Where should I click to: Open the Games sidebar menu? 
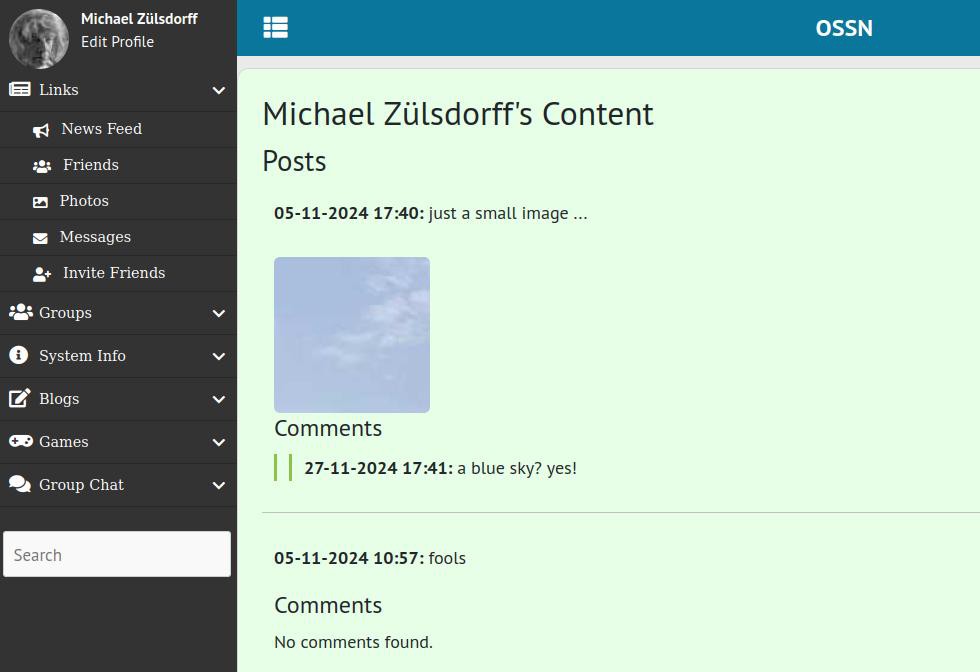(x=64, y=442)
